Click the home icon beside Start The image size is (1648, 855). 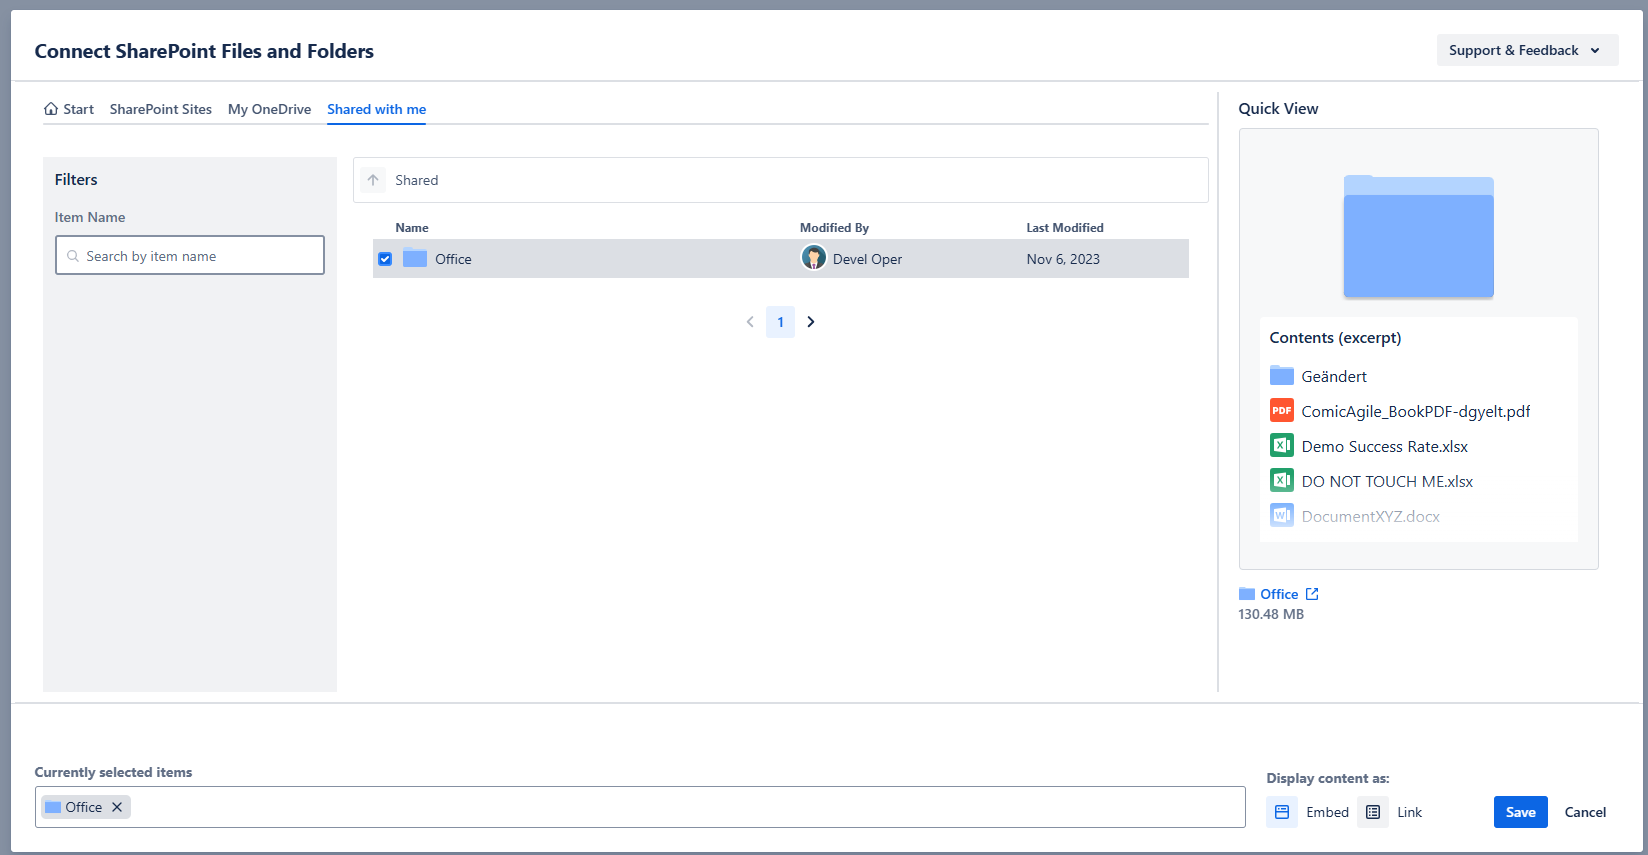tap(51, 109)
